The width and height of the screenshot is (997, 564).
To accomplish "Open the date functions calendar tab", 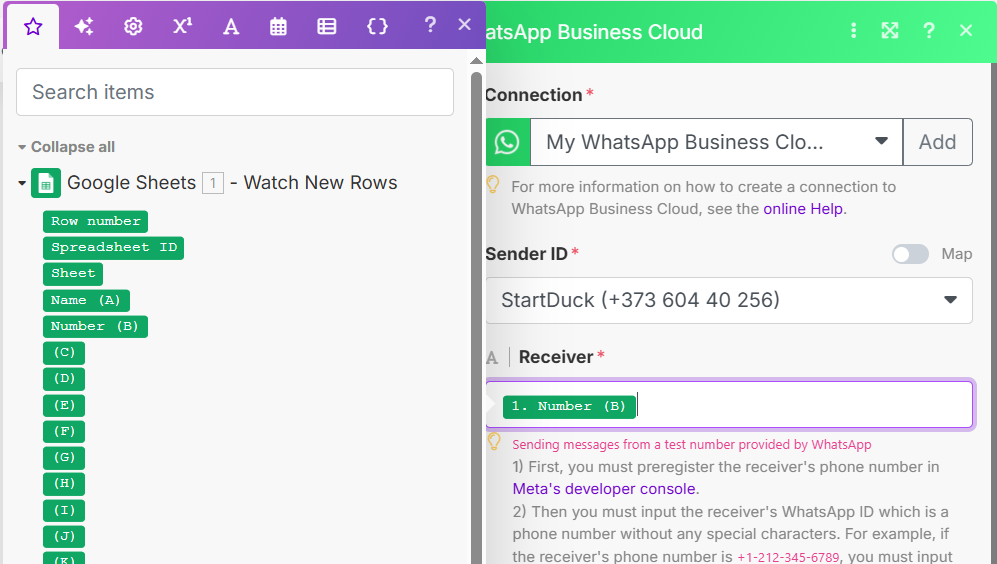I will (278, 27).
